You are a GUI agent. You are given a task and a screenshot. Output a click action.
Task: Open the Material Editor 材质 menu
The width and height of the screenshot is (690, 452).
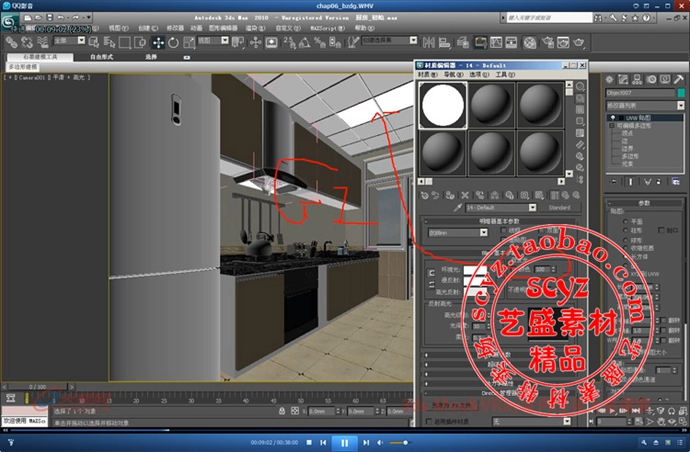427,74
